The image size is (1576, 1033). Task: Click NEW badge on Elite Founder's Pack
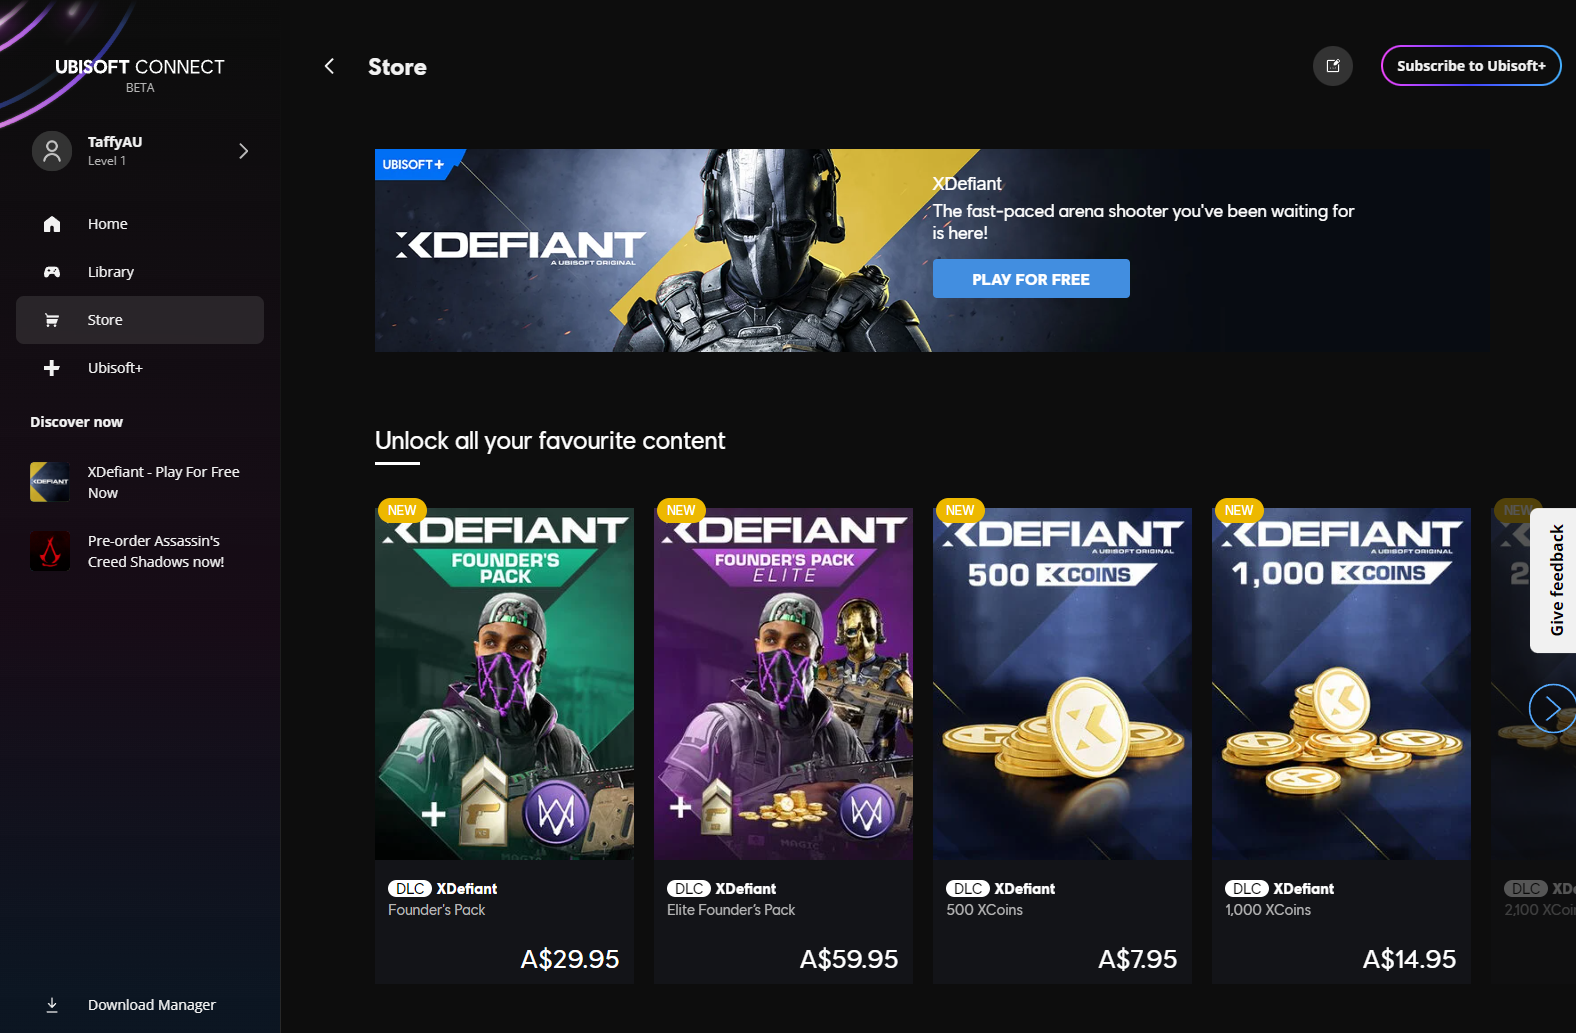pyautogui.click(x=681, y=510)
